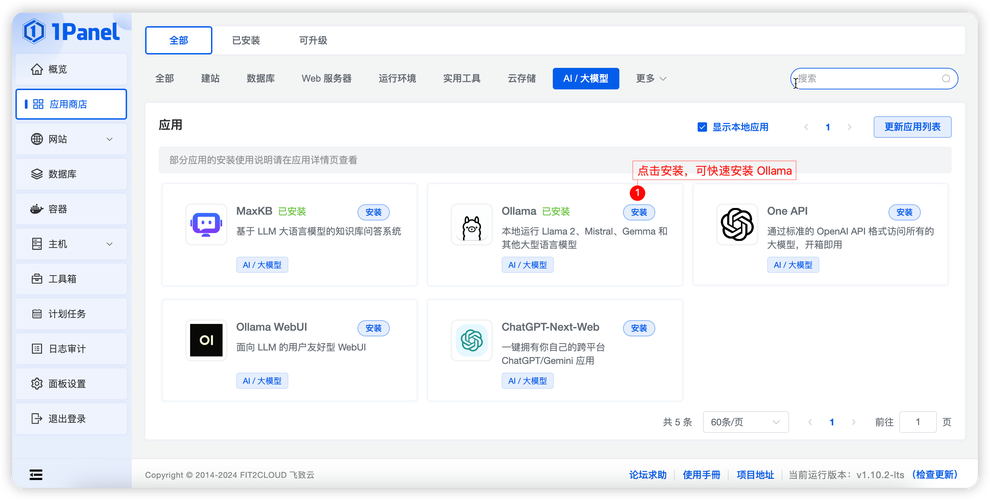Click the search magnifier icon
The height and width of the screenshot is (500, 990).
click(946, 79)
